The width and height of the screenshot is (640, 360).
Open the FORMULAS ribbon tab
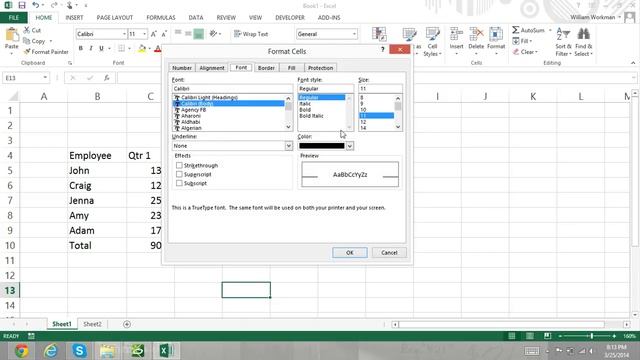(161, 18)
